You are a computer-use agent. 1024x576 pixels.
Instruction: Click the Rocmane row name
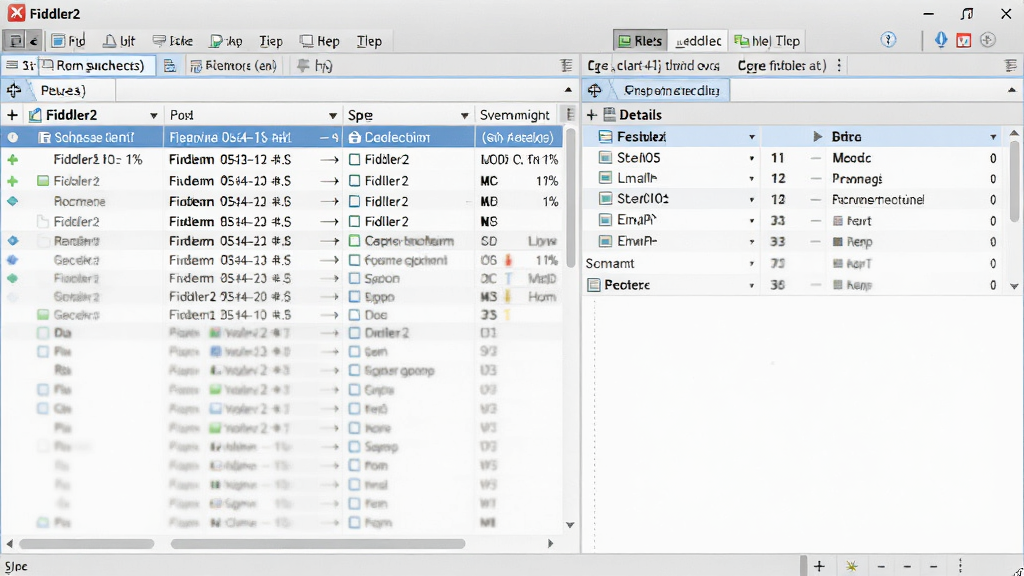click(x=79, y=201)
